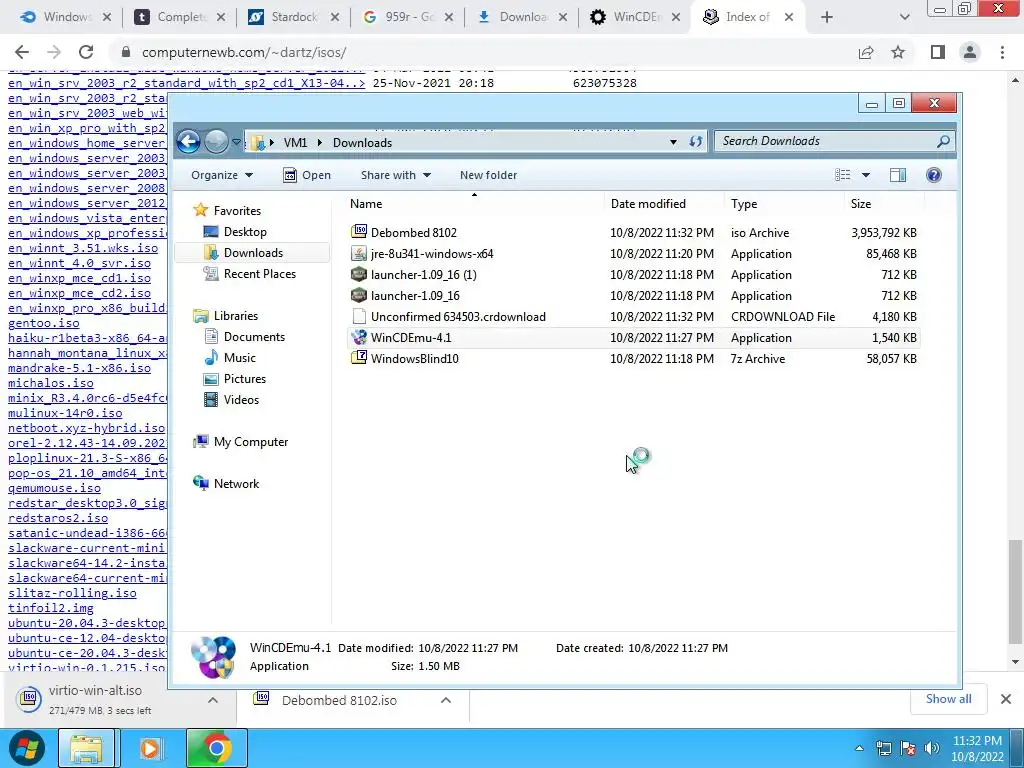Open the gentoo.iso link
This screenshot has width=1024, height=768.
[44, 323]
